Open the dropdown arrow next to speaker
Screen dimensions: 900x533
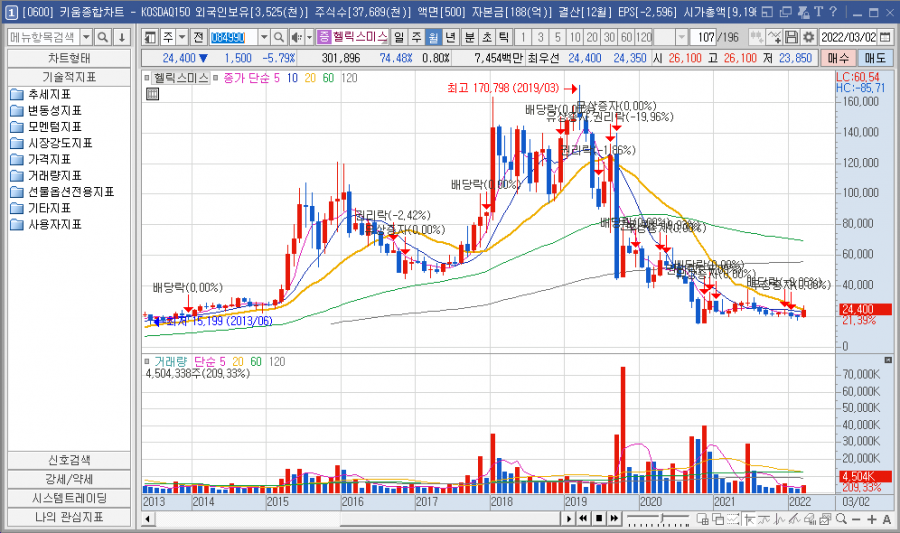pyautogui.click(x=309, y=37)
